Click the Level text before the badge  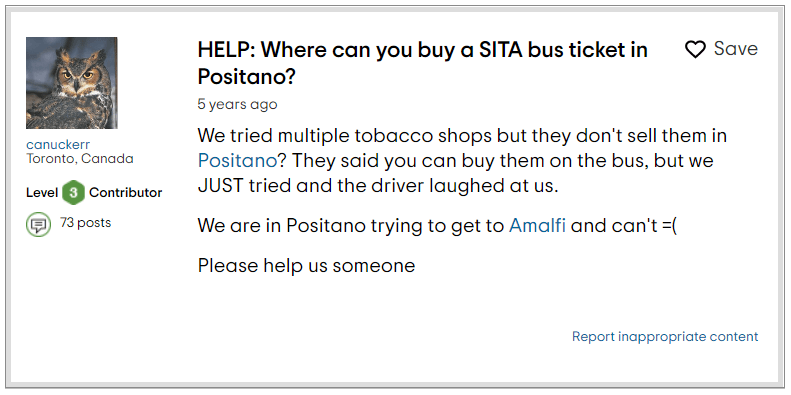42,193
